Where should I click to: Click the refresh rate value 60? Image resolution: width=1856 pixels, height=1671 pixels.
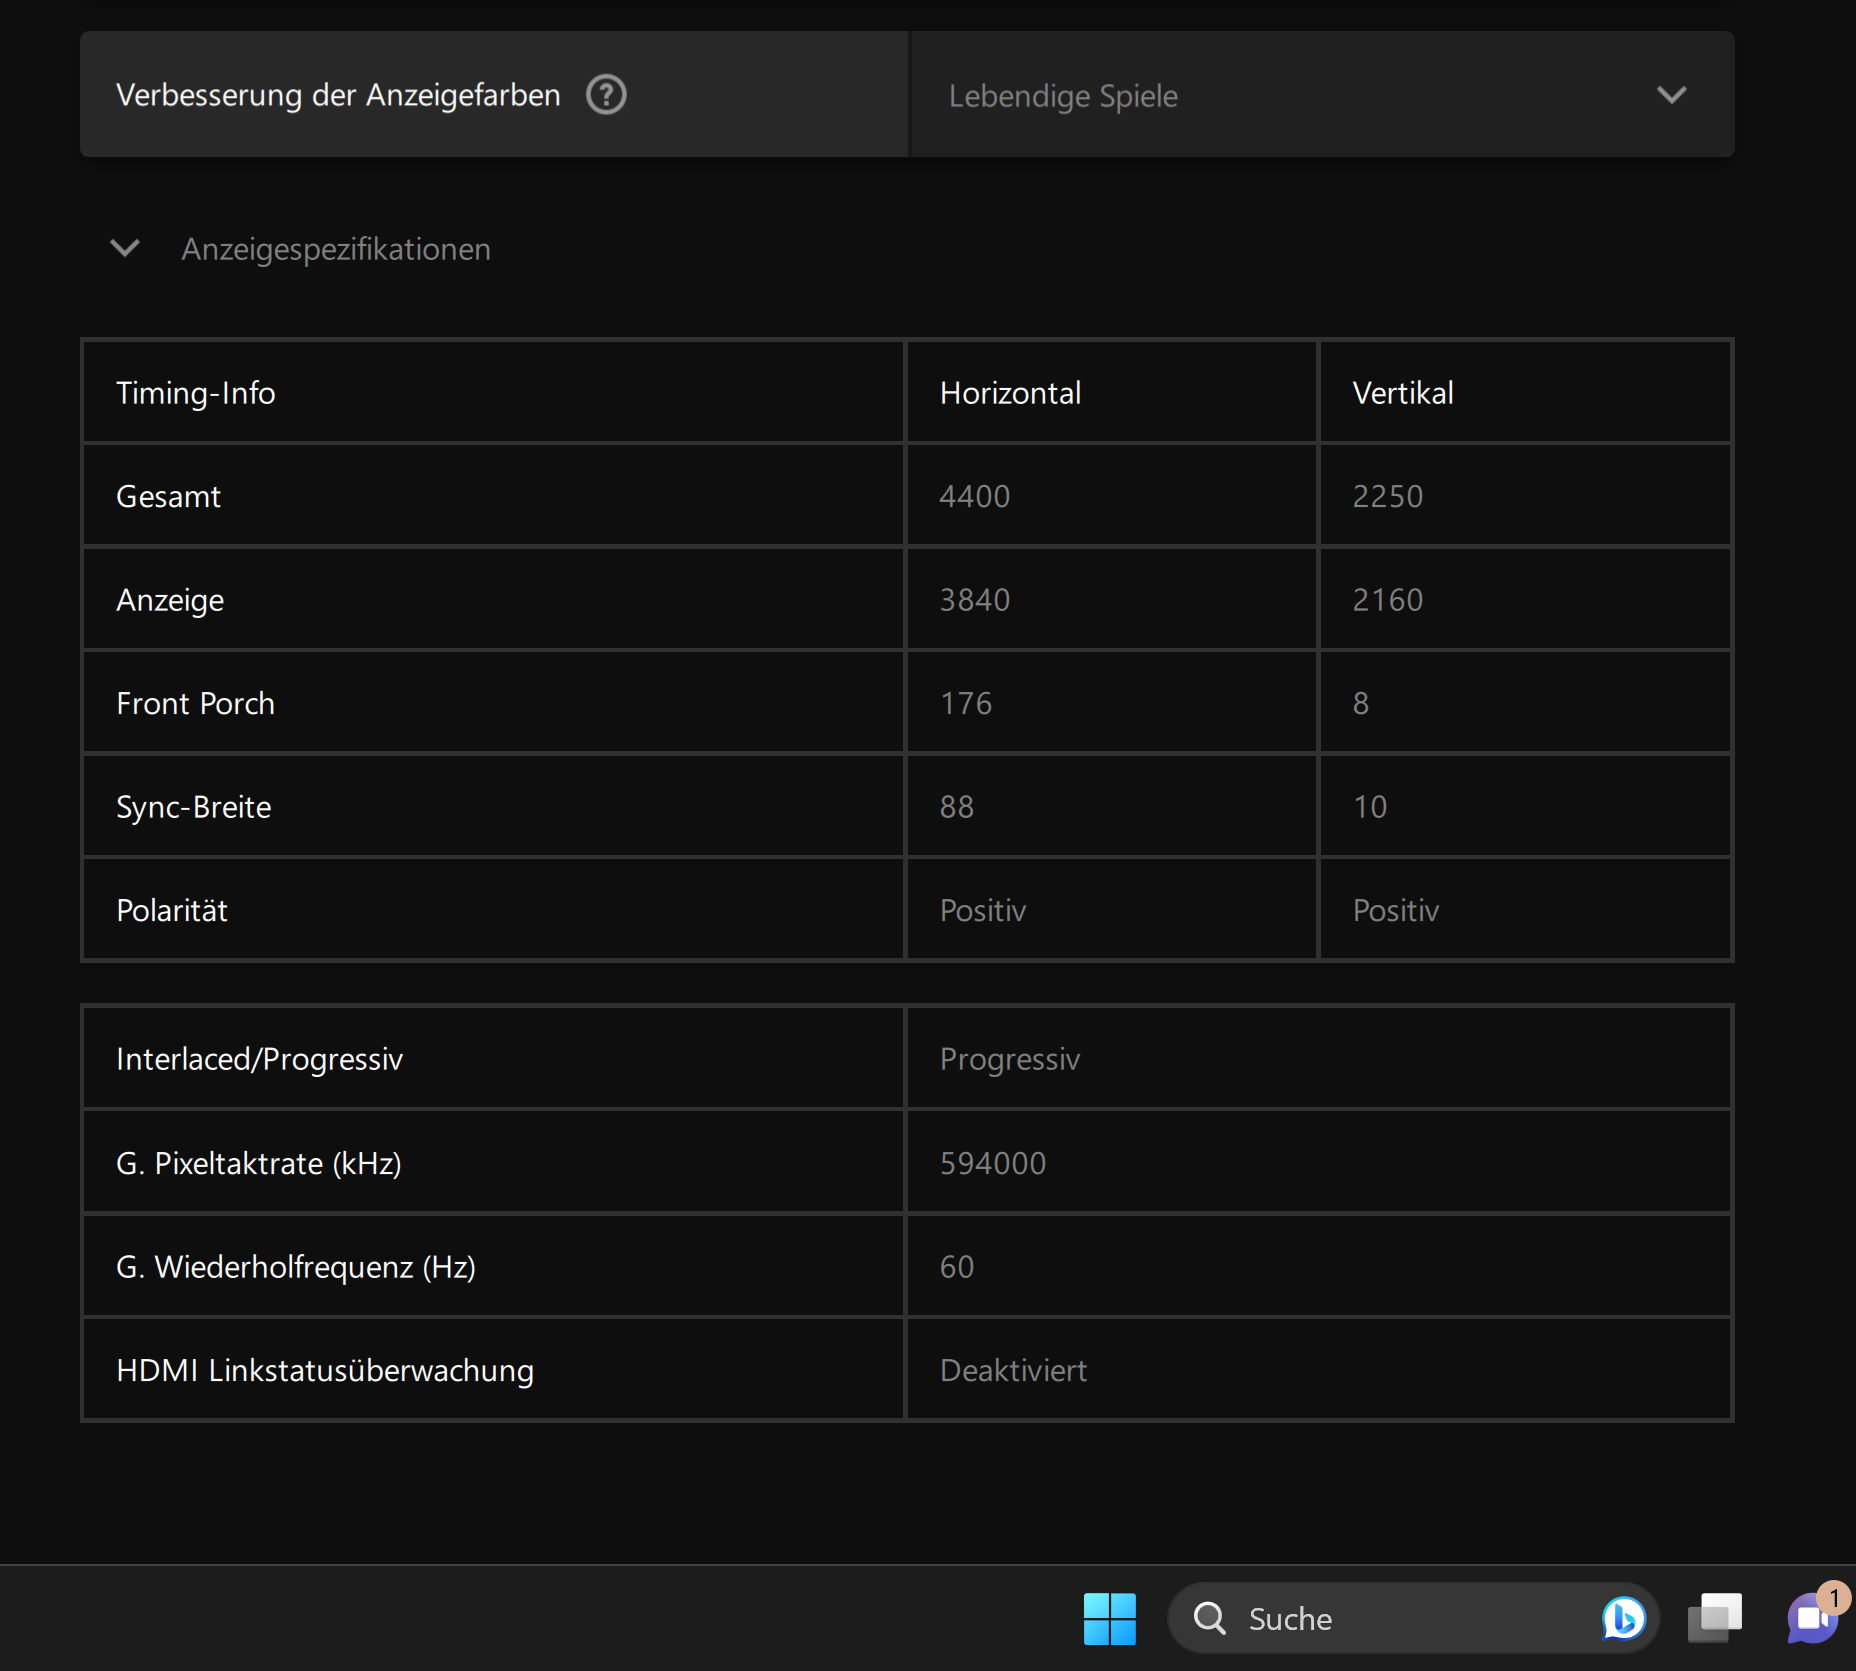[x=957, y=1267]
